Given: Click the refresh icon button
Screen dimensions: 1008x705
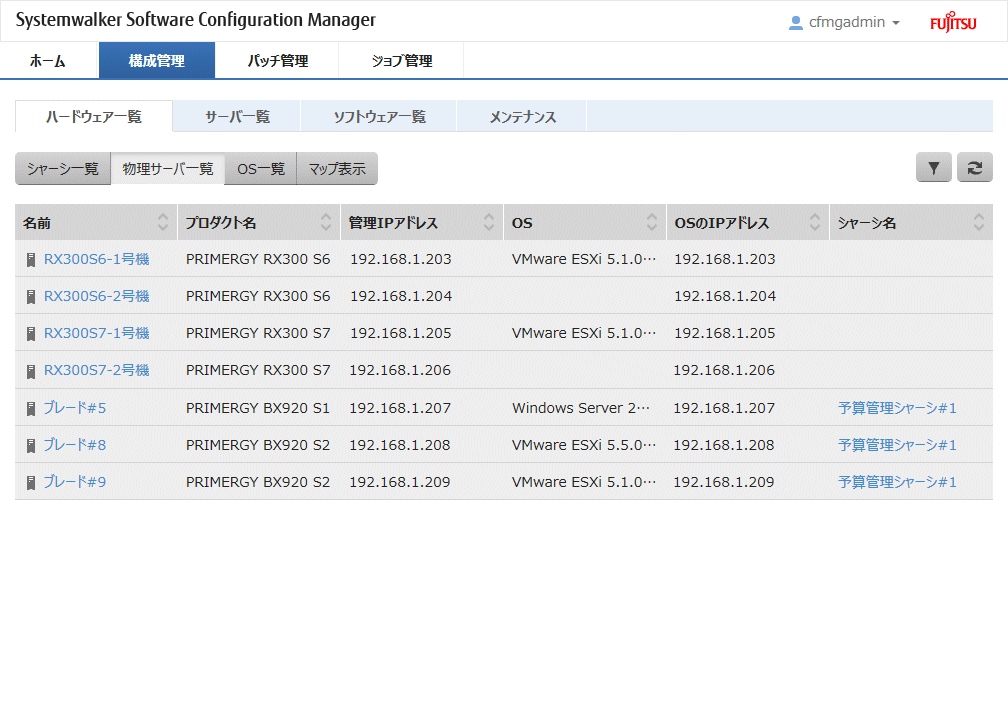Looking at the screenshot, I should click(x=974, y=168).
